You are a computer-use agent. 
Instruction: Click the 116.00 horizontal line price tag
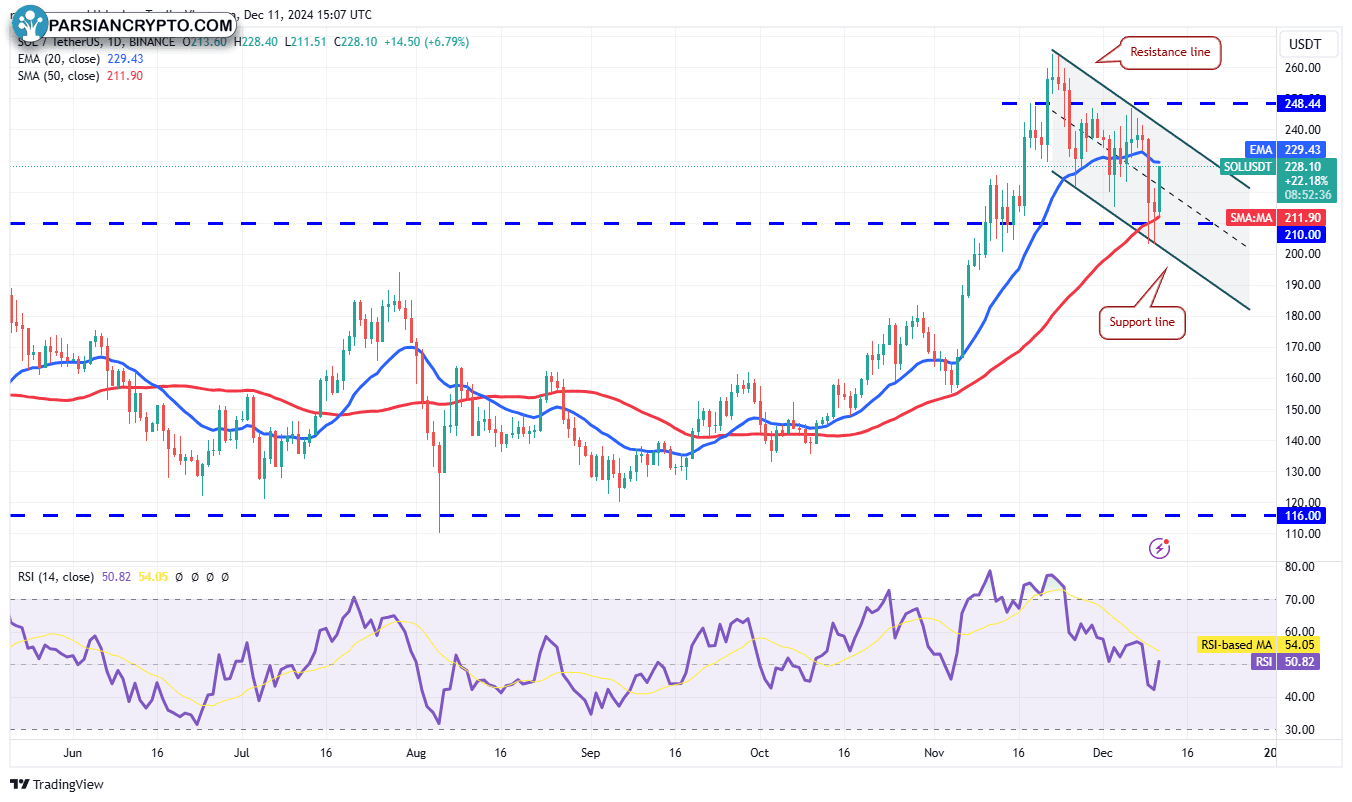(1303, 515)
